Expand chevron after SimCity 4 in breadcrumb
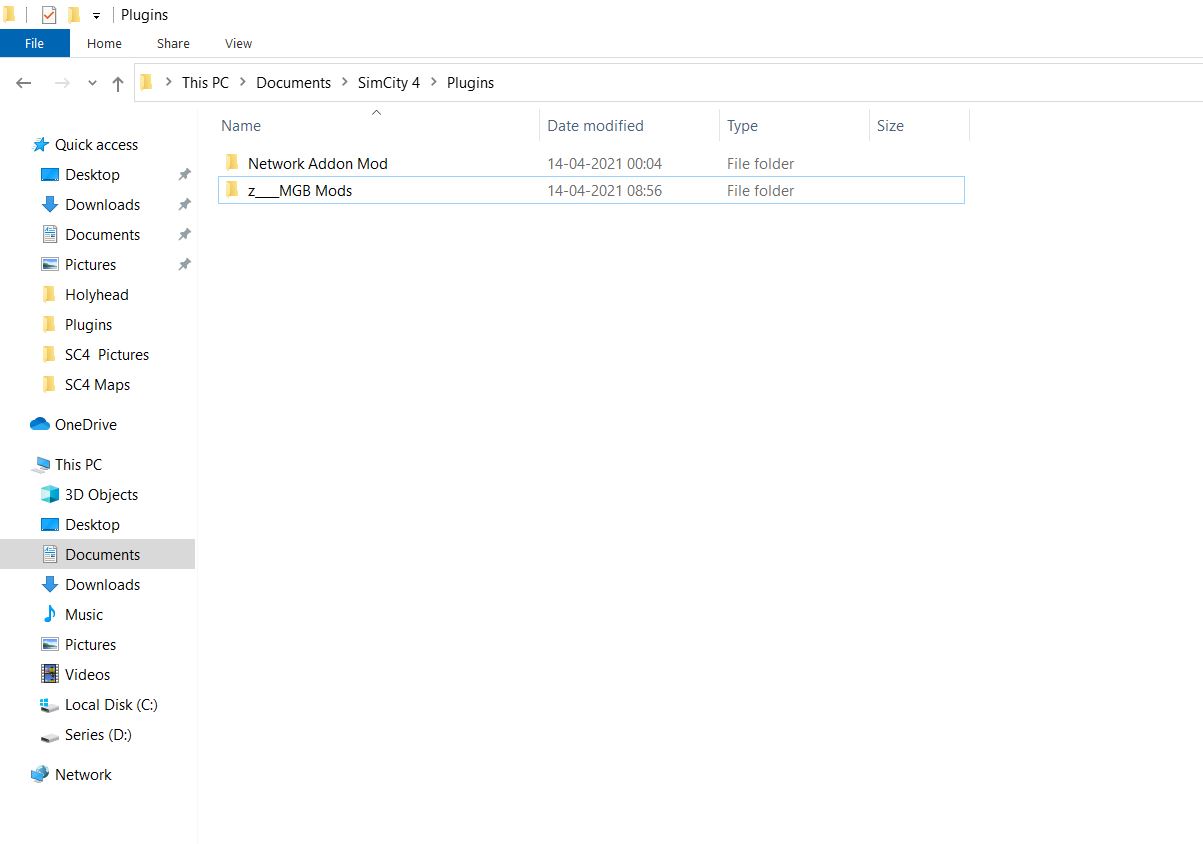 pyautogui.click(x=434, y=83)
